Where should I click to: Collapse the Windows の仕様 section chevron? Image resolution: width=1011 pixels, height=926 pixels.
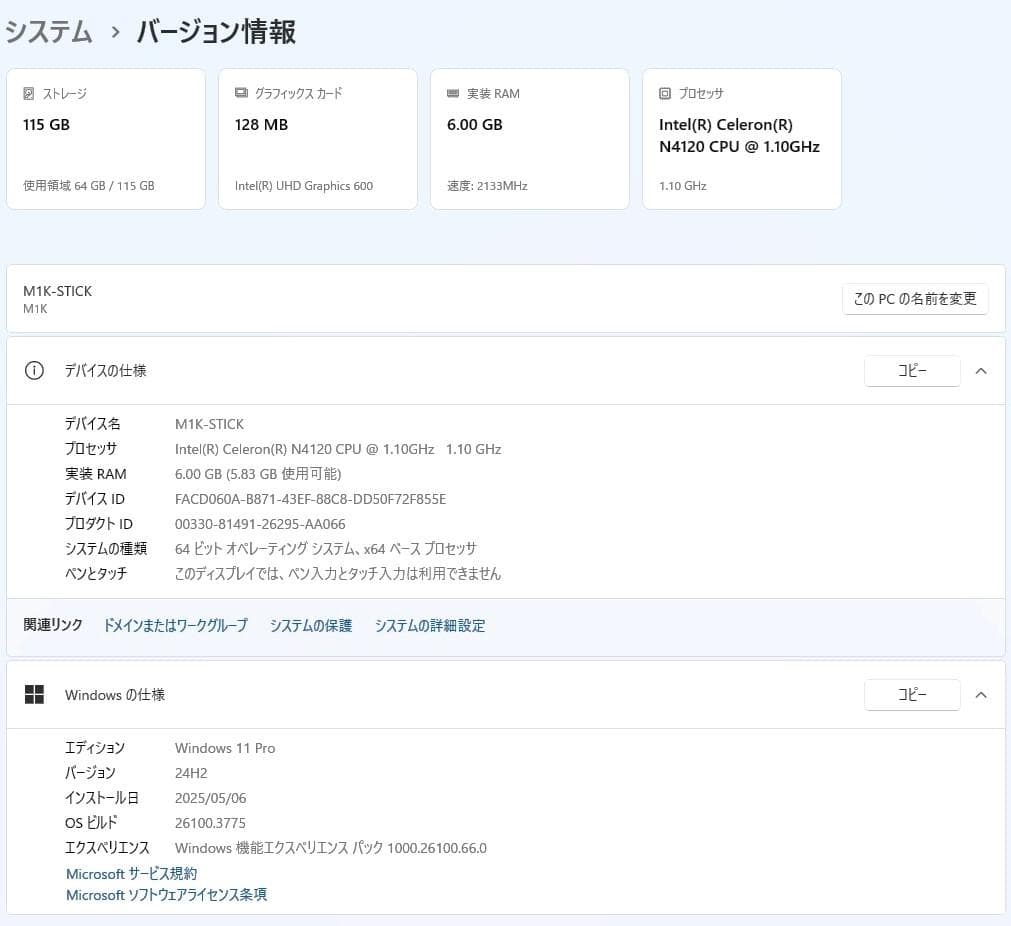(x=981, y=694)
